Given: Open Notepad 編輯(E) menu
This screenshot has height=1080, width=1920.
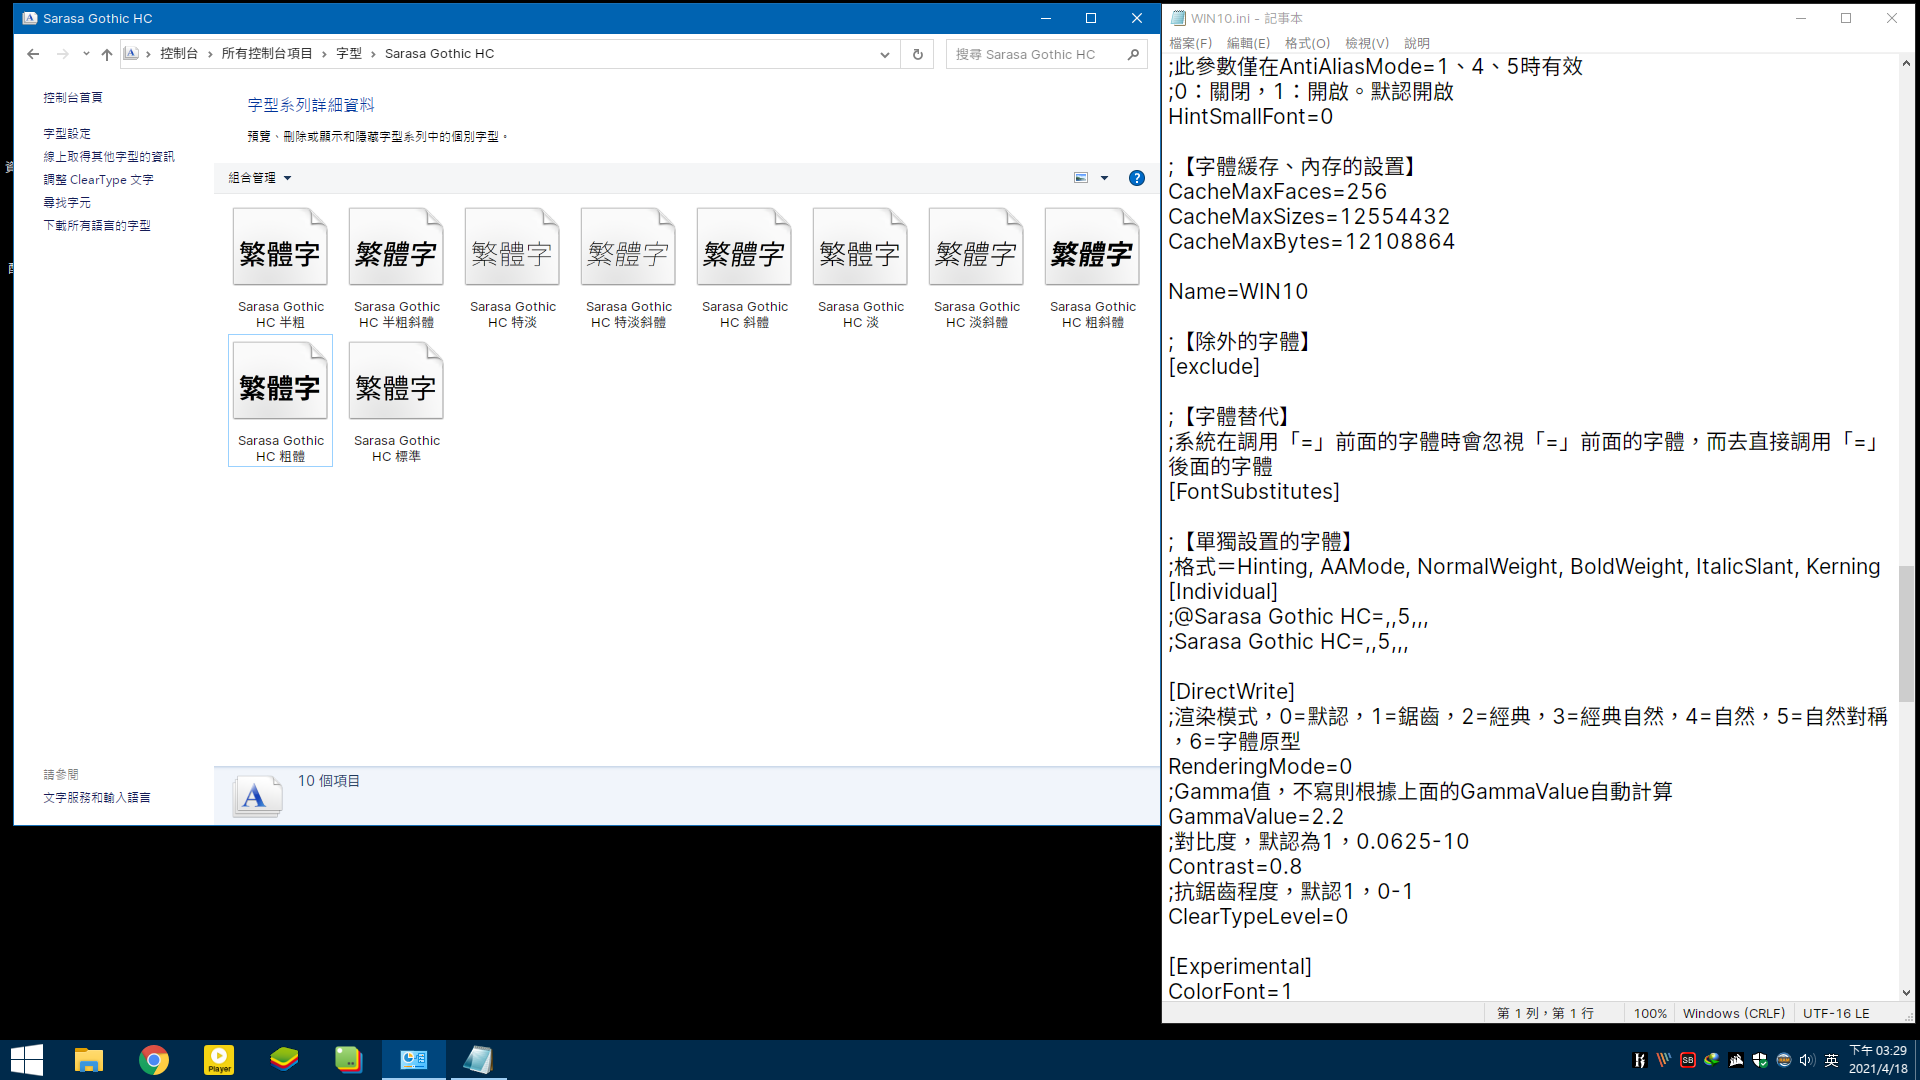Looking at the screenshot, I should [1248, 43].
